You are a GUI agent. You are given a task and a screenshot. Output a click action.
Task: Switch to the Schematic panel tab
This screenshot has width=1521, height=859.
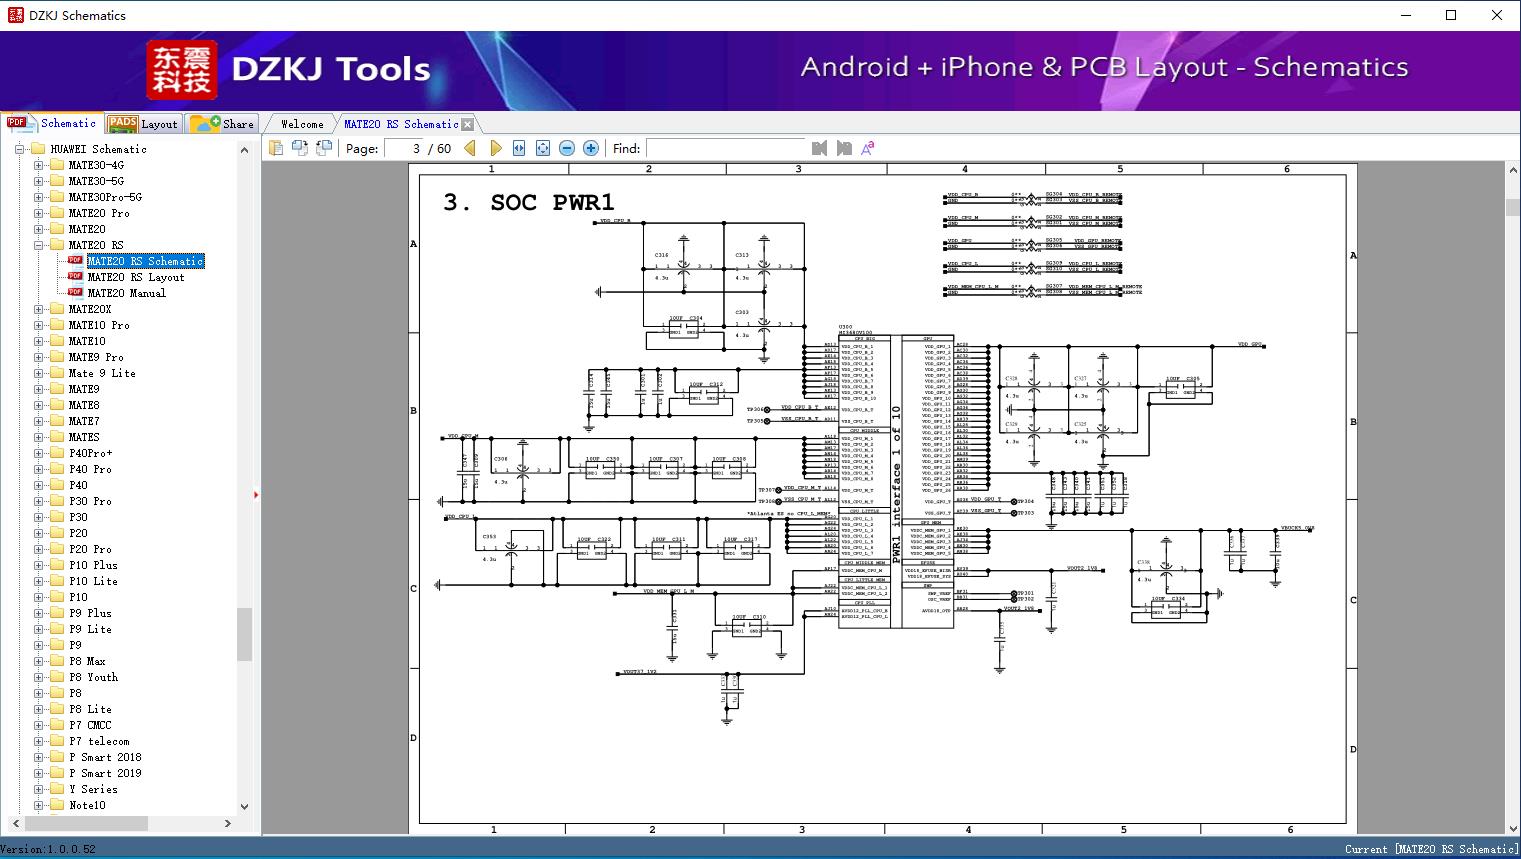click(52, 123)
